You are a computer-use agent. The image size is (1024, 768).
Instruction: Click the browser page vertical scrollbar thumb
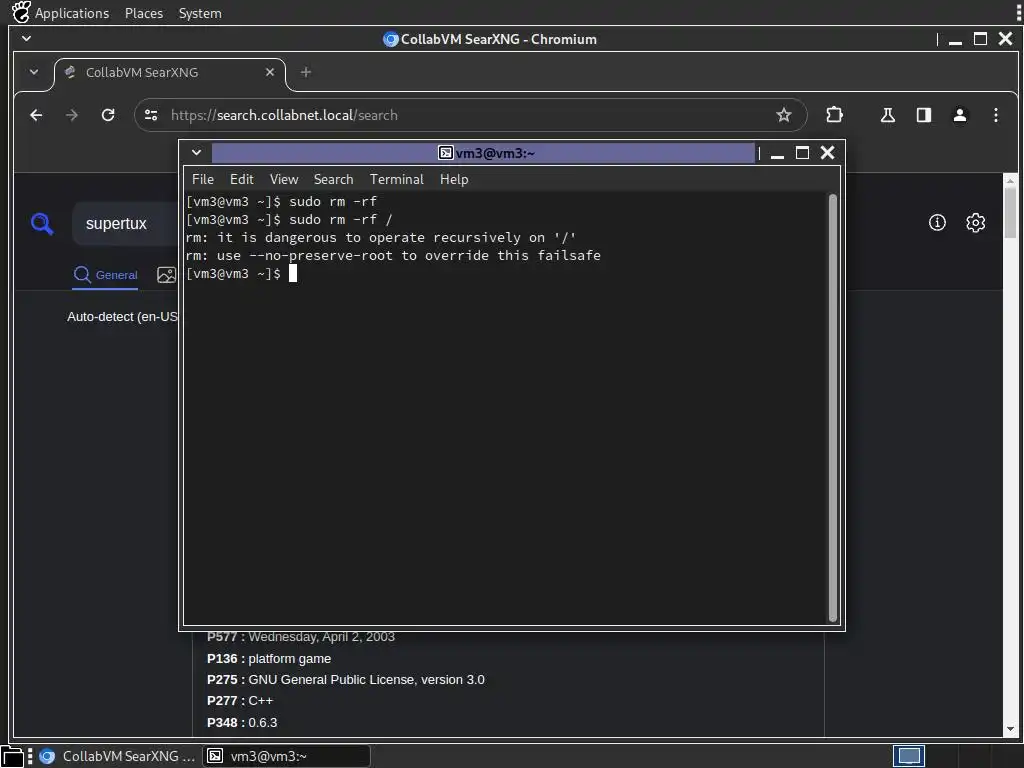1010,212
